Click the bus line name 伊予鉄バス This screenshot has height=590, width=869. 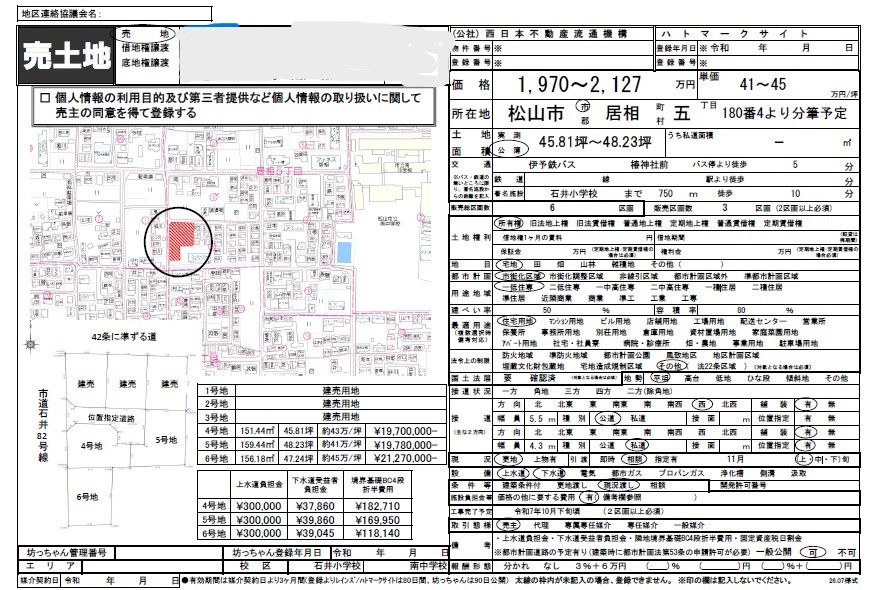[x=552, y=165]
